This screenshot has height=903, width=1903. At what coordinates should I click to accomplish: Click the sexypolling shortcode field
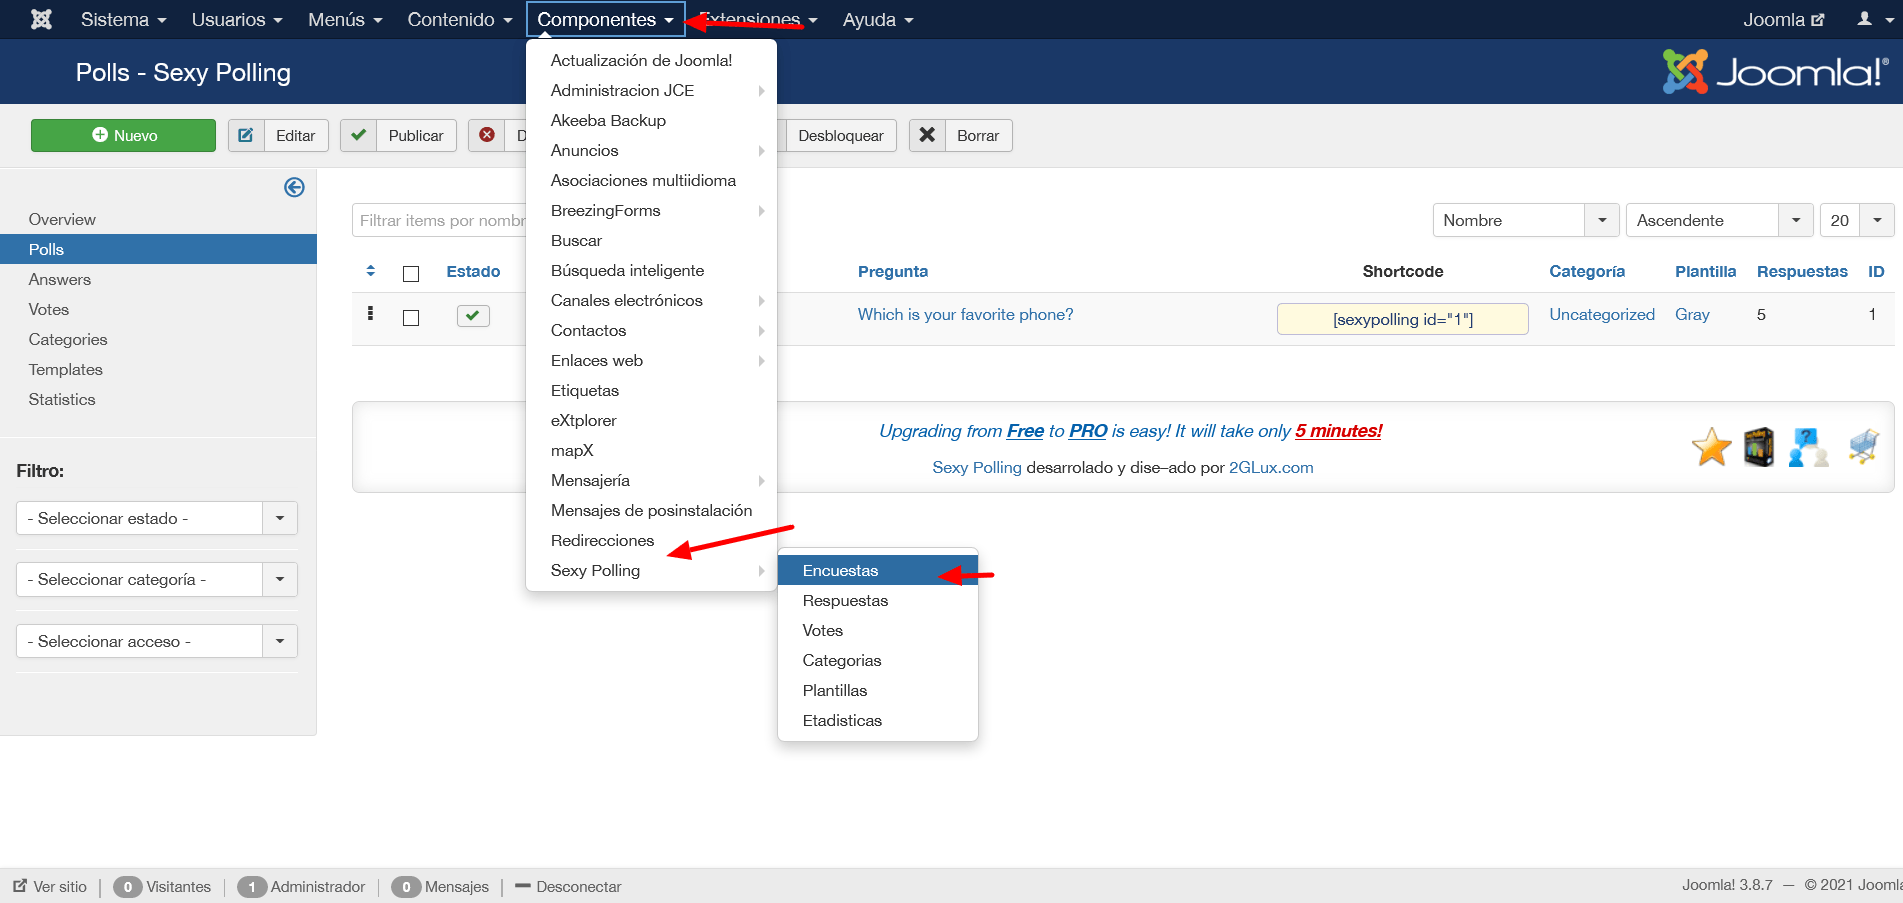coord(1402,319)
